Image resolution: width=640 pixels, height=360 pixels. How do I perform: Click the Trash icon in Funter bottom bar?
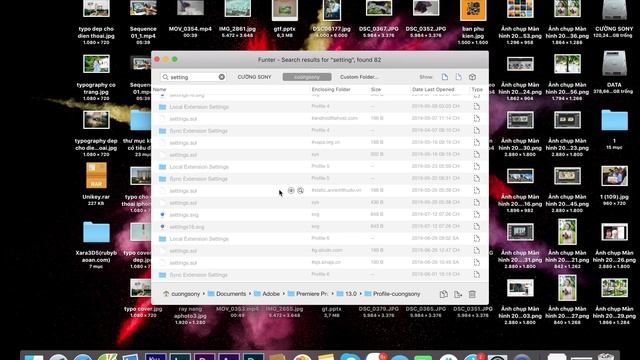click(x=472, y=294)
